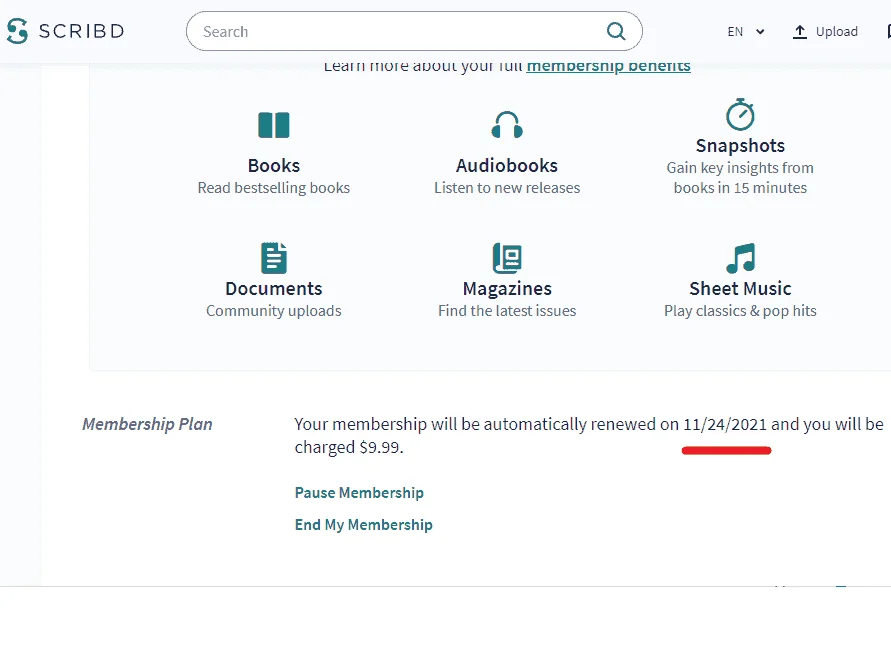
Task: Click 'Read bestselling books' description
Action: [x=274, y=188]
